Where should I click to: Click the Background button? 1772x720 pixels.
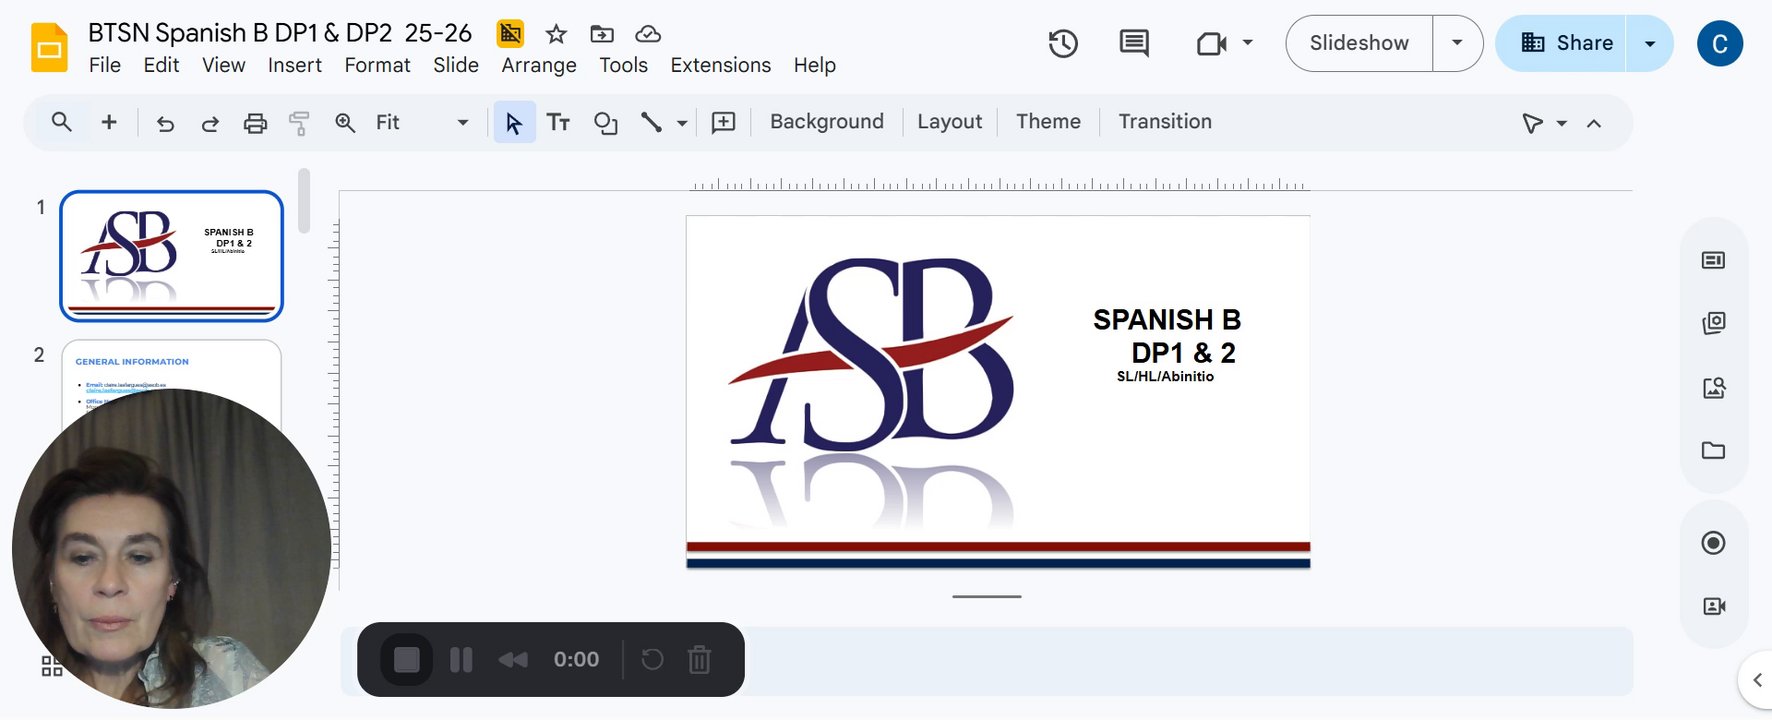(827, 122)
